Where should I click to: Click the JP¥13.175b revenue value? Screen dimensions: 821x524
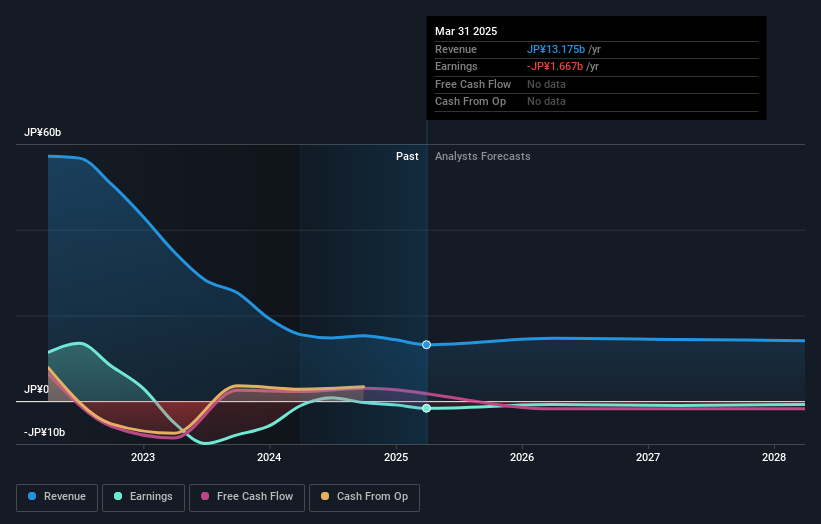pyautogui.click(x=556, y=49)
